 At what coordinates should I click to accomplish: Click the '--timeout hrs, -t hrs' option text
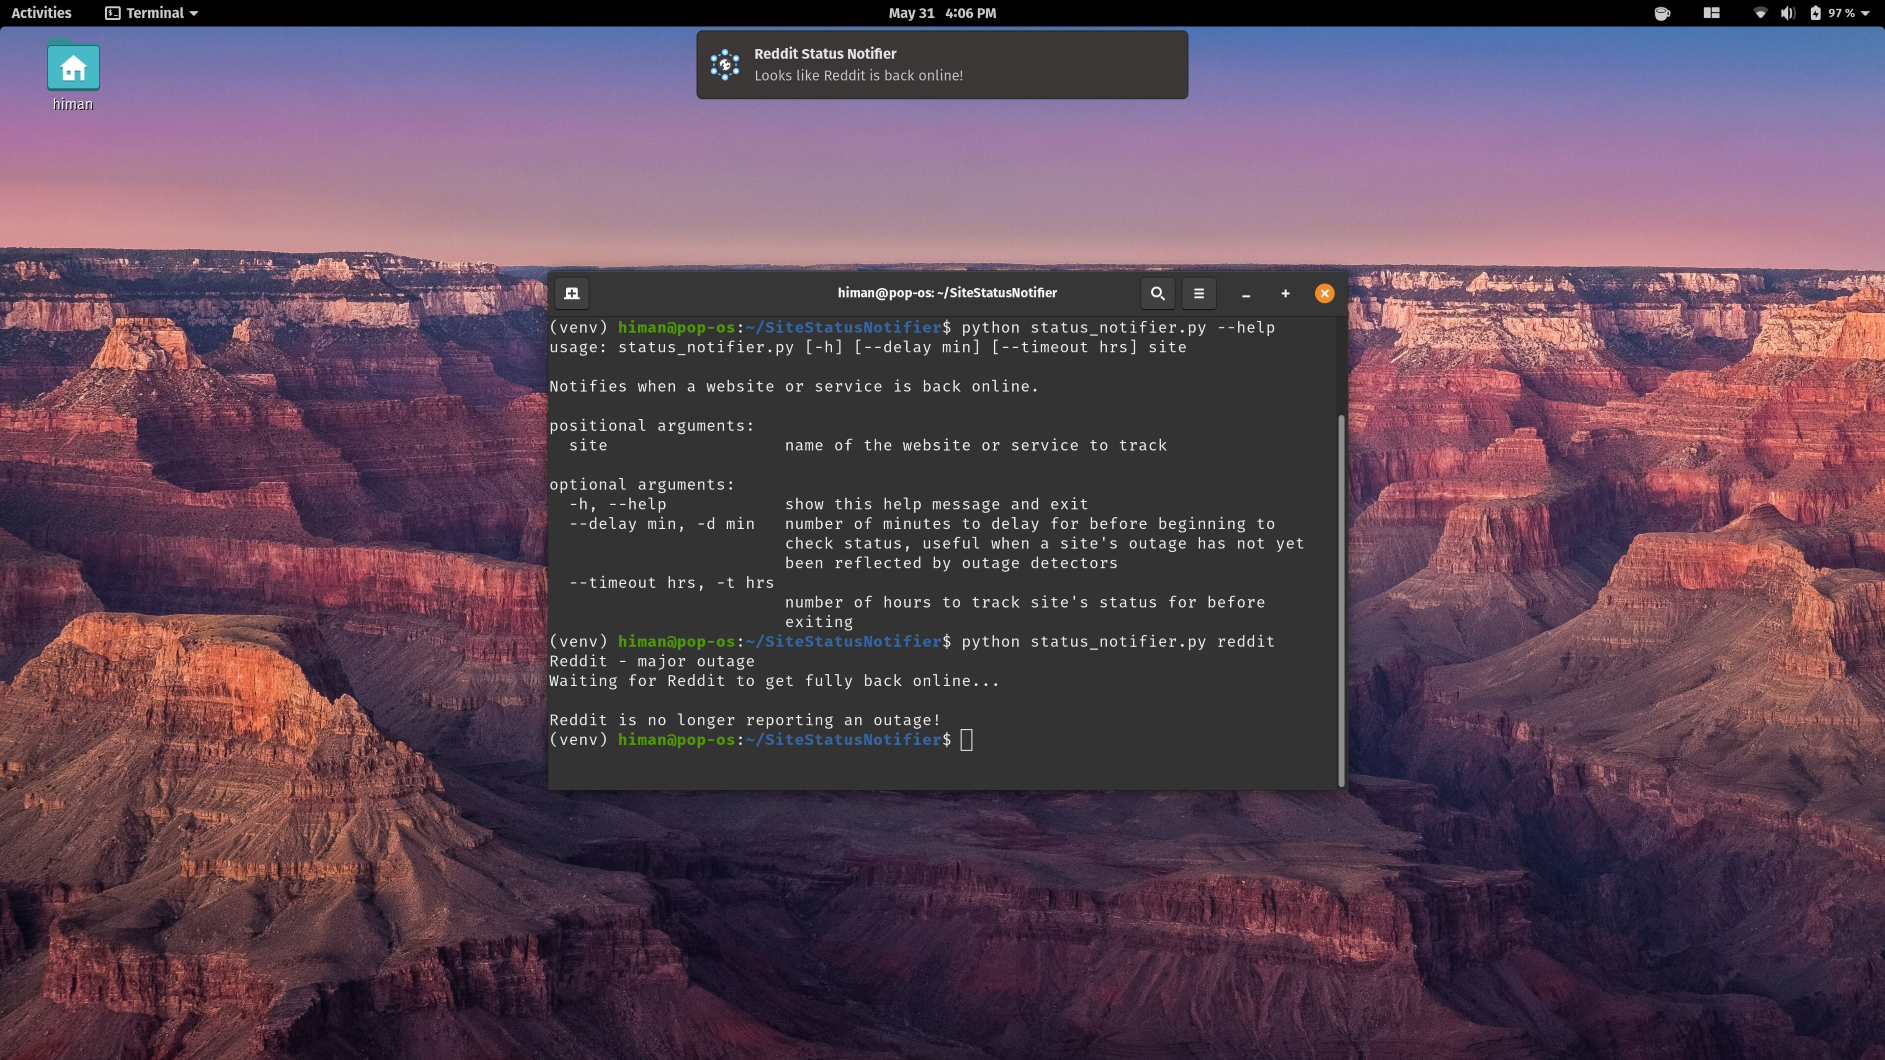click(672, 583)
